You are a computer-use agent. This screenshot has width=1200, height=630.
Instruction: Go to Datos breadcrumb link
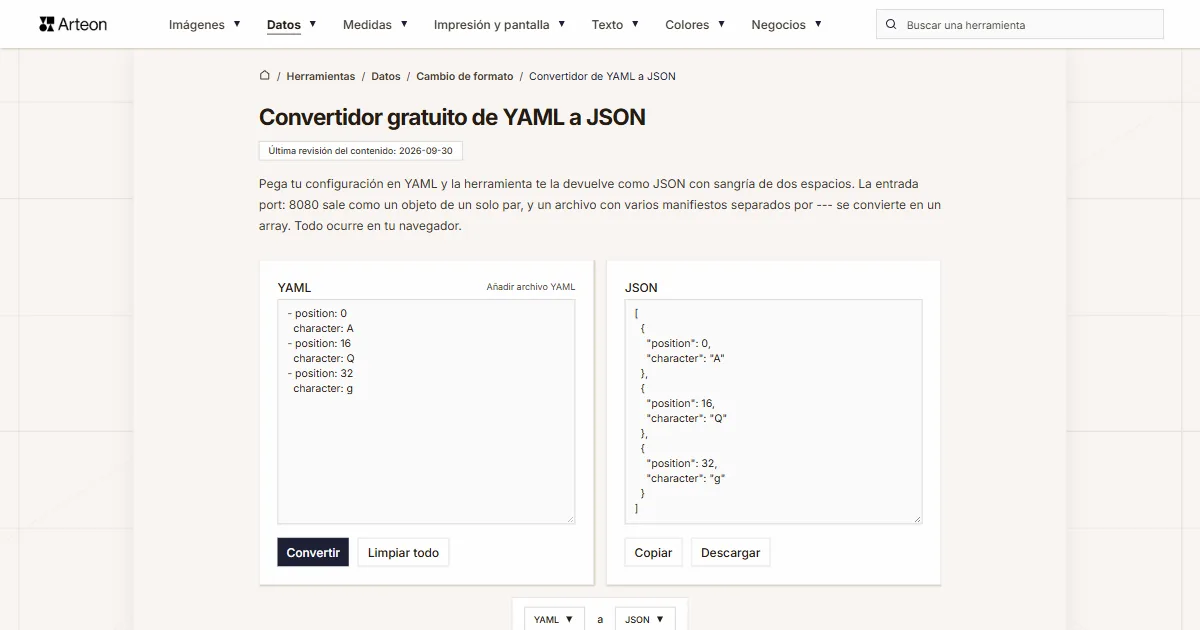point(385,76)
